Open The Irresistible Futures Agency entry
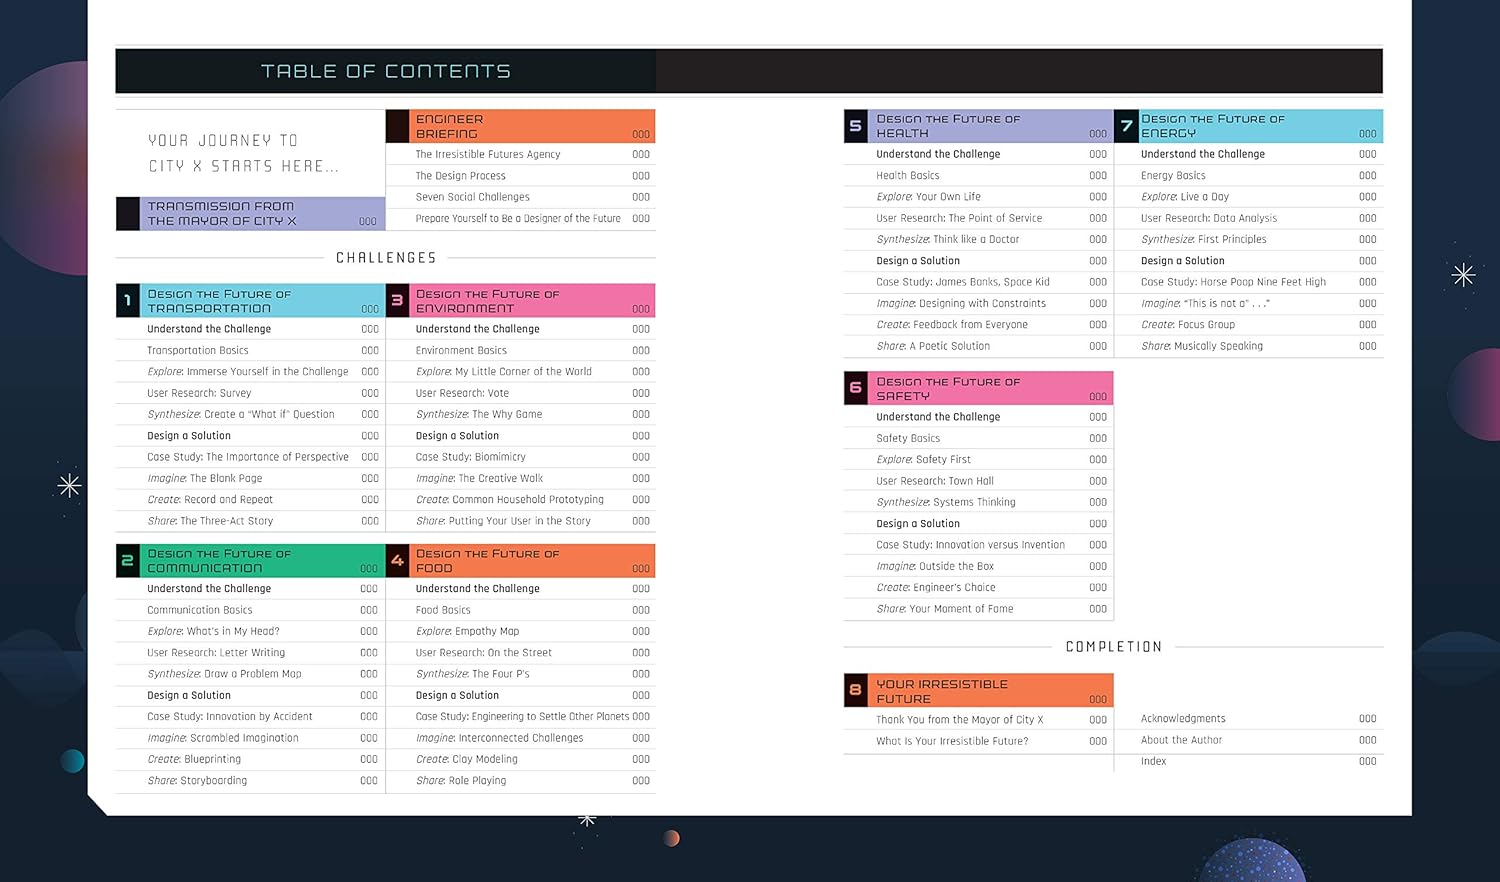This screenshot has height=882, width=1500. 488,155
